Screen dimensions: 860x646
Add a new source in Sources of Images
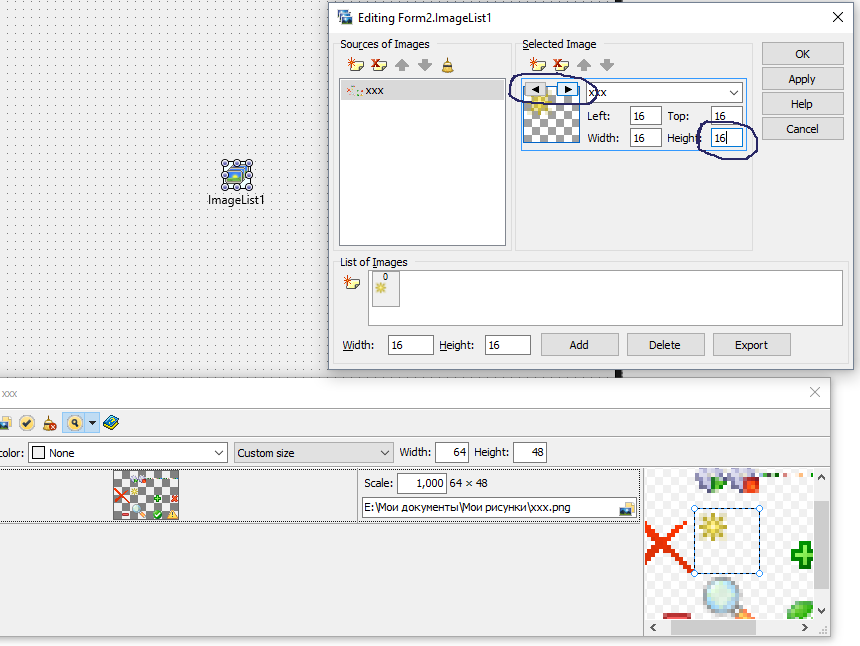click(x=355, y=65)
